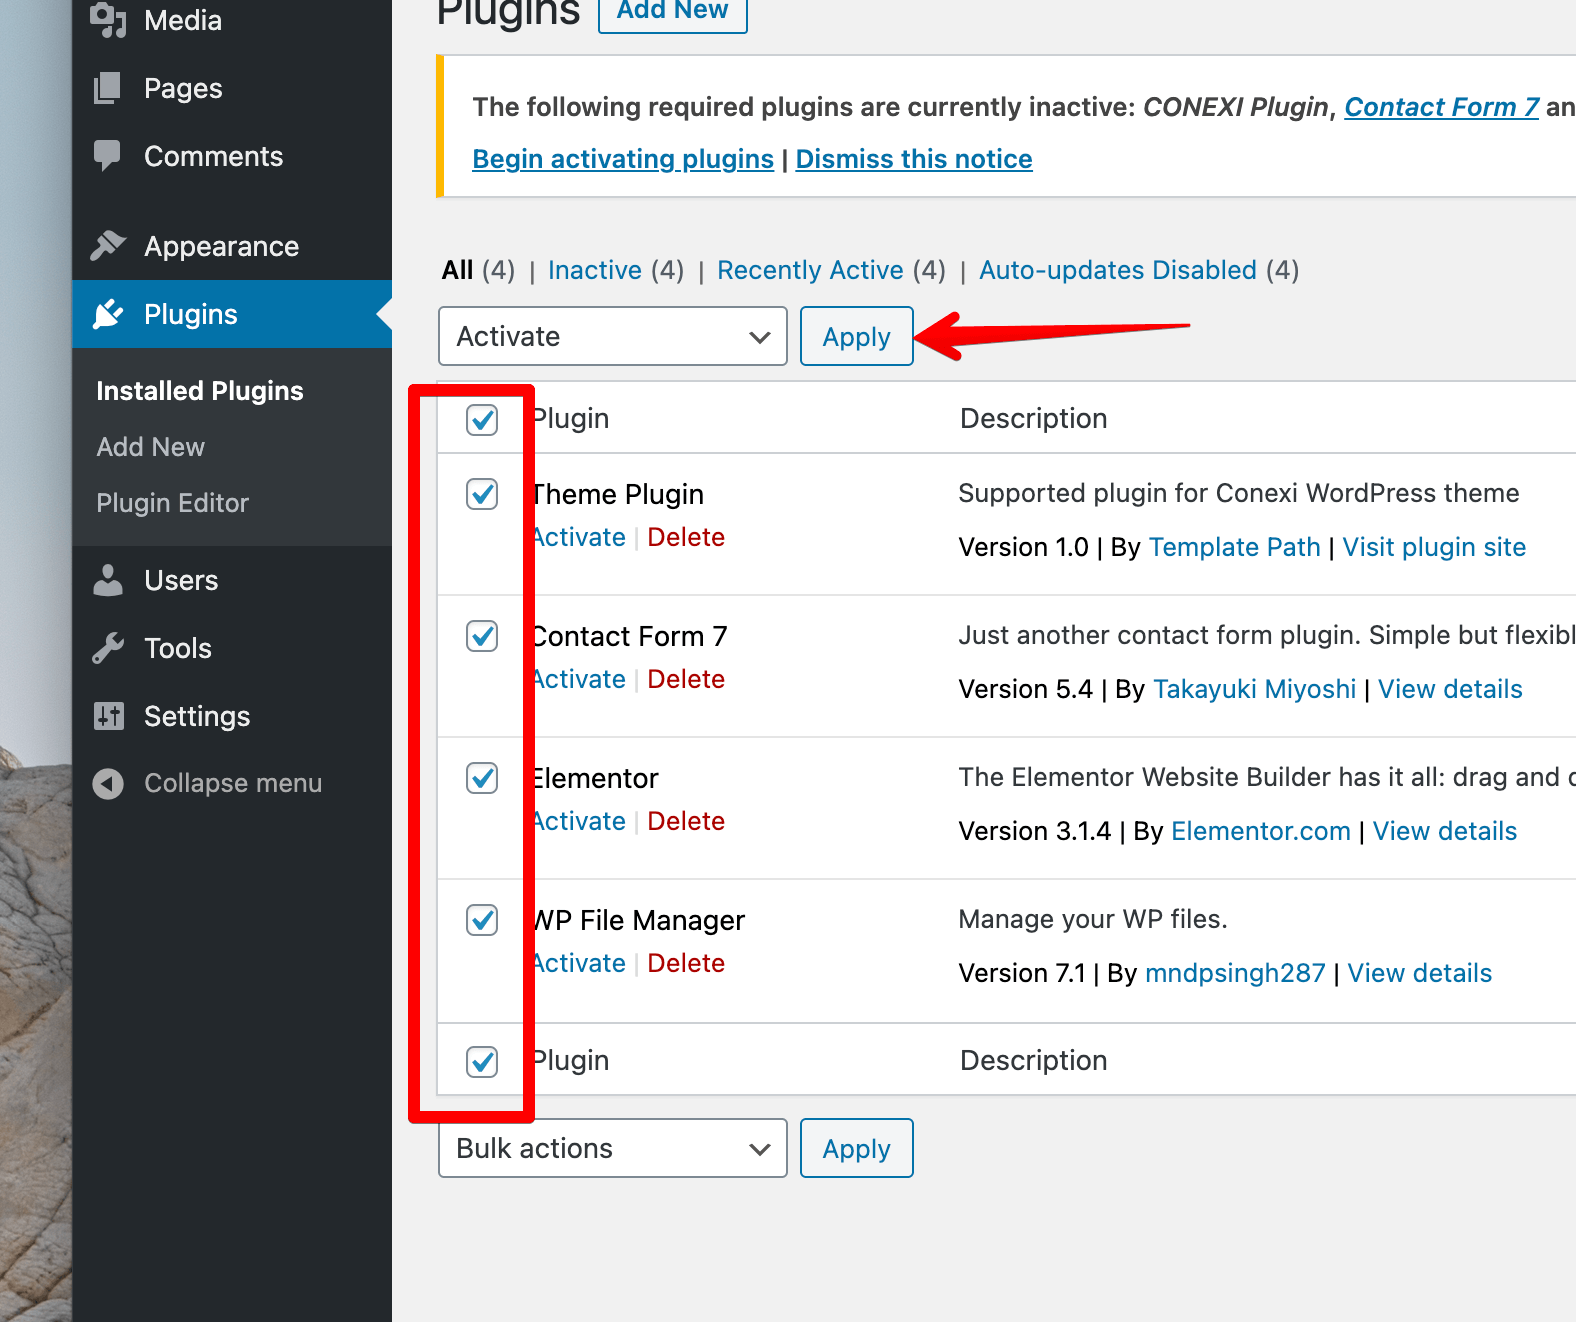
Task: Open the Inactive plugins filter tab
Action: point(595,270)
